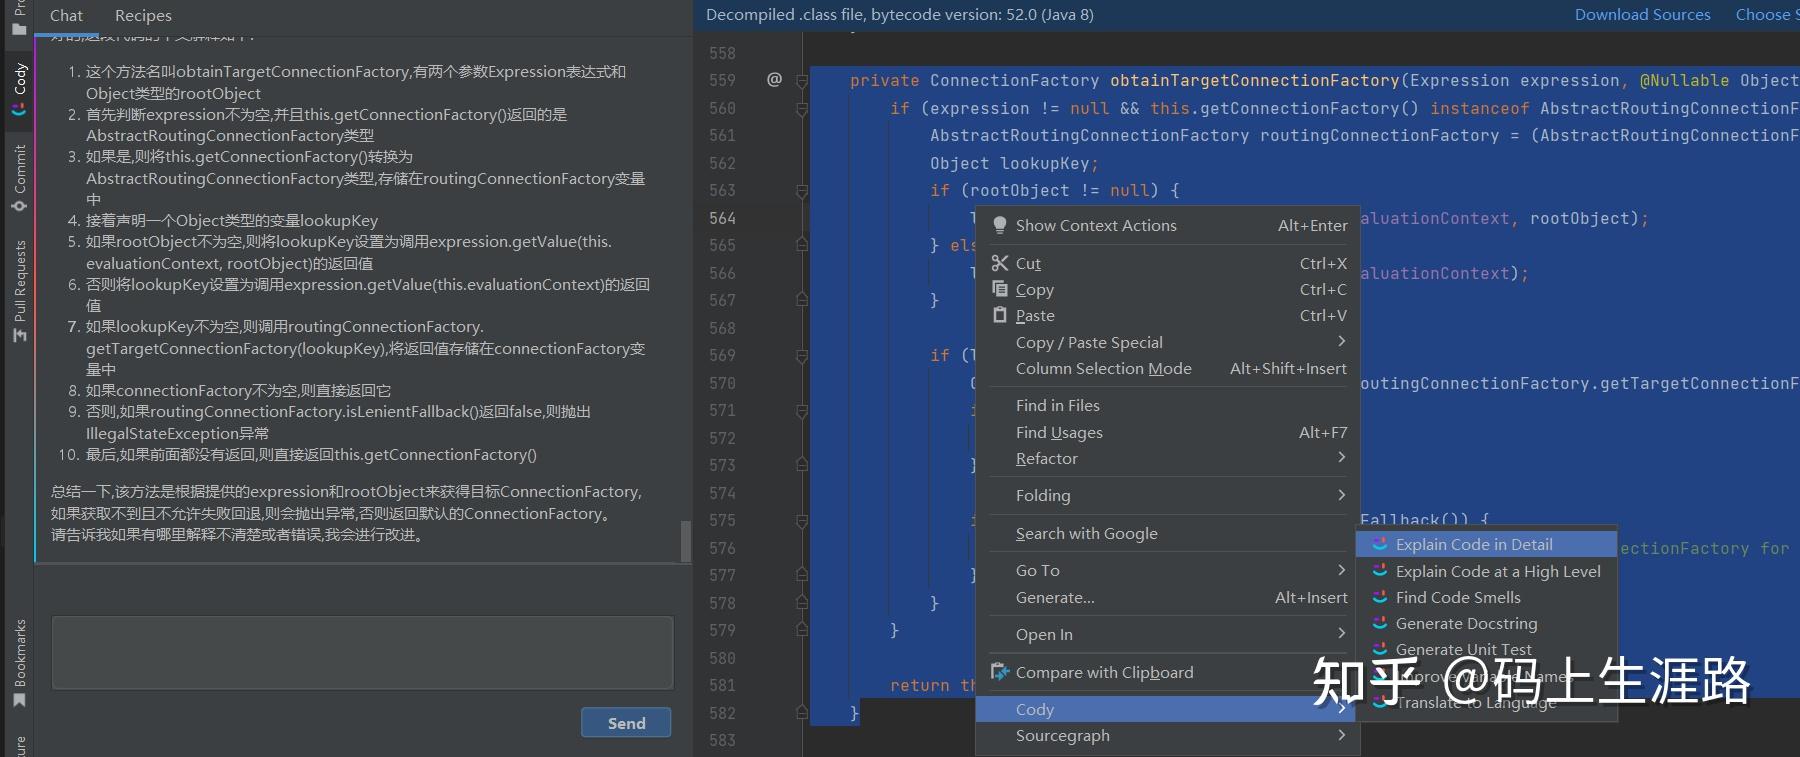Screen dimensions: 1800x757
Task: Click the Show Context Actions lightbulb icon
Action: (999, 226)
